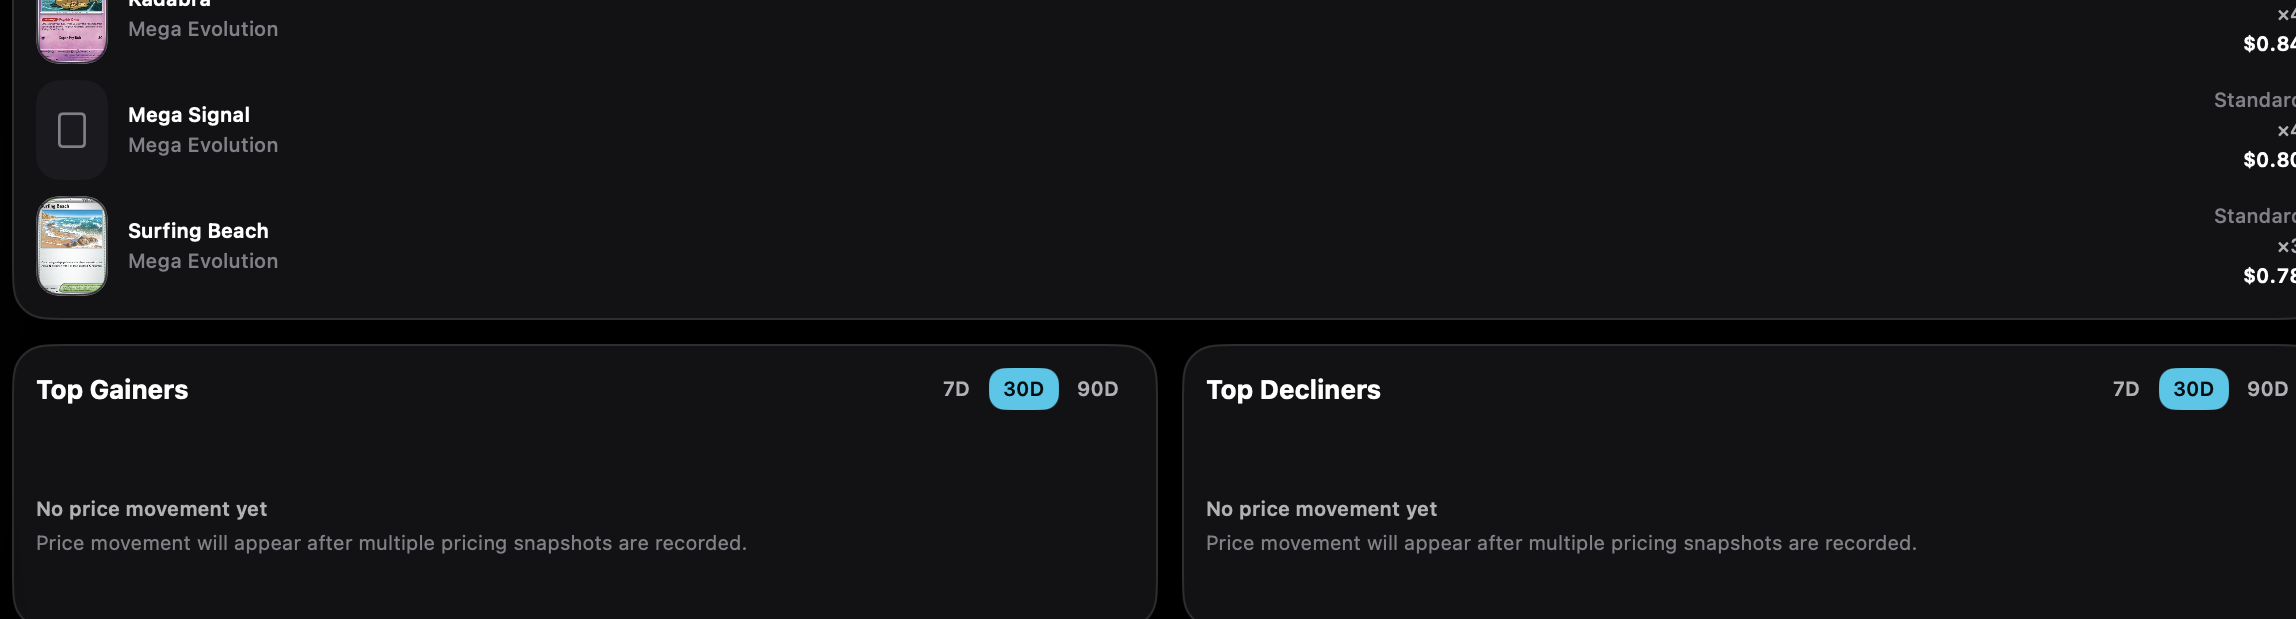Click the Top Decliners heading
This screenshot has height=619, width=2296.
coord(1293,390)
